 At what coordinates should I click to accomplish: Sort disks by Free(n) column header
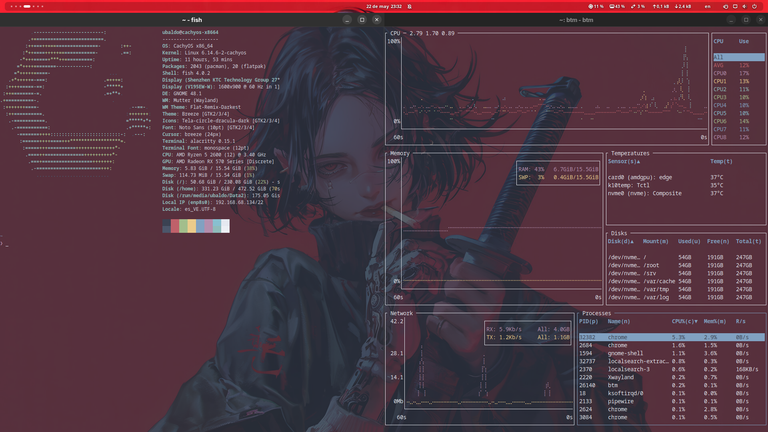pyautogui.click(x=718, y=241)
